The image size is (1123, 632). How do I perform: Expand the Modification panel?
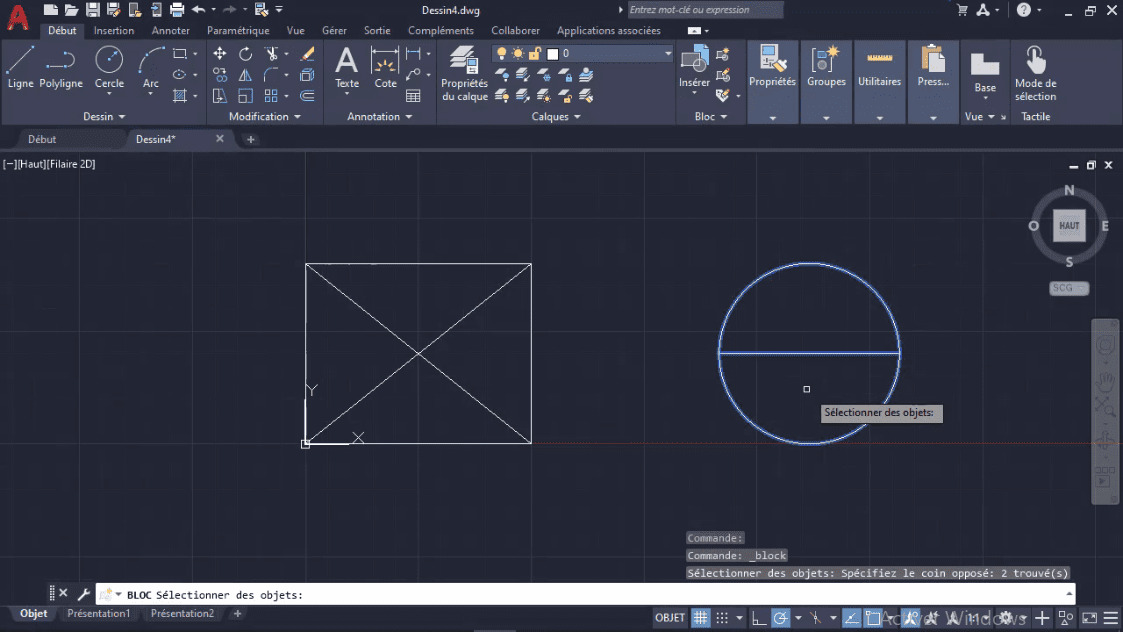click(x=264, y=116)
